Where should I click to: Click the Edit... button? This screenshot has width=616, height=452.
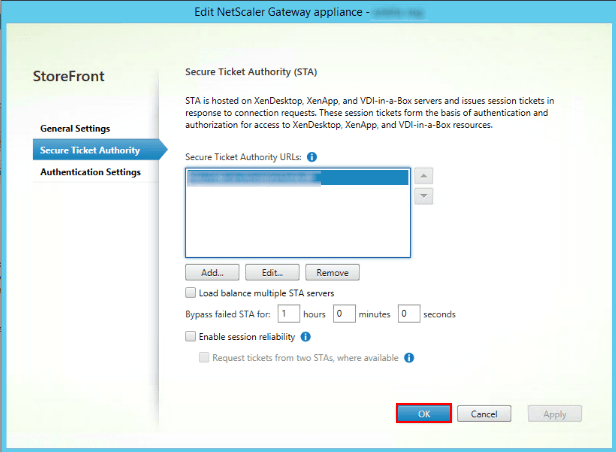point(272,273)
